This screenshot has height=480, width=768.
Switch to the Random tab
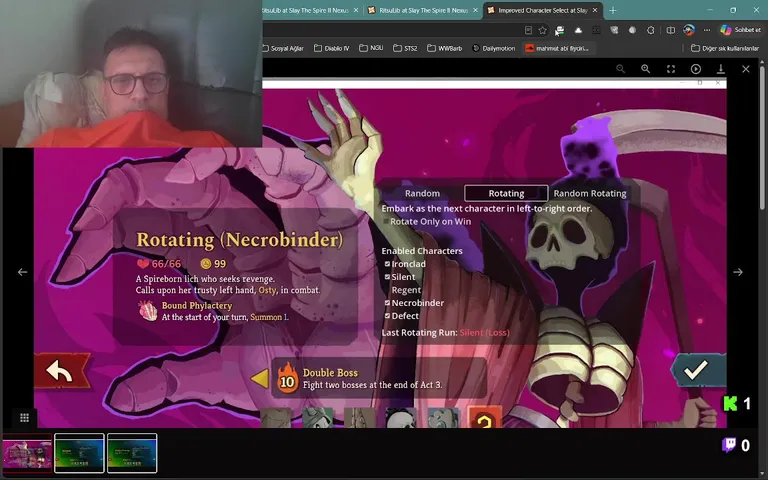point(422,193)
